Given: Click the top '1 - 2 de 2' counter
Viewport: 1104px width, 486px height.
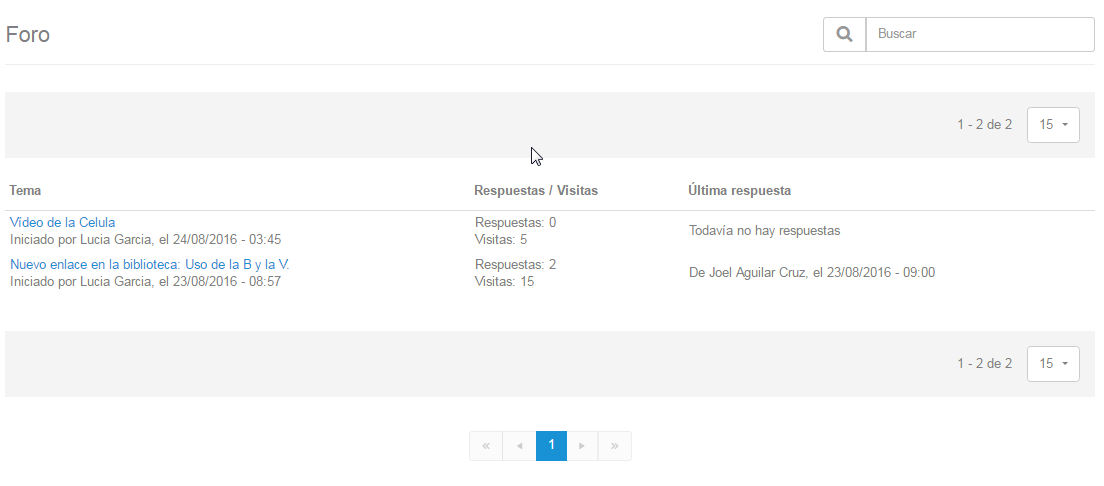Looking at the screenshot, I should [x=984, y=125].
